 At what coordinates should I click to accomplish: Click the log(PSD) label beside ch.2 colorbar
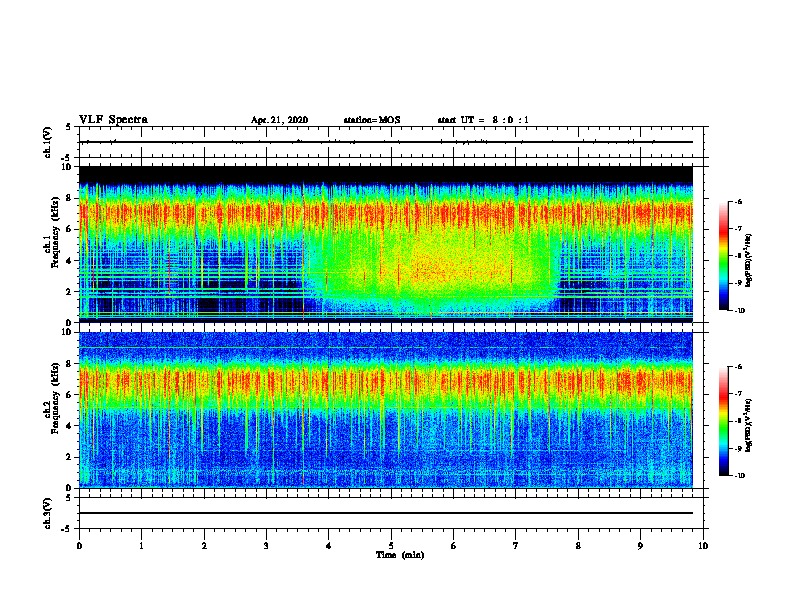coord(748,426)
